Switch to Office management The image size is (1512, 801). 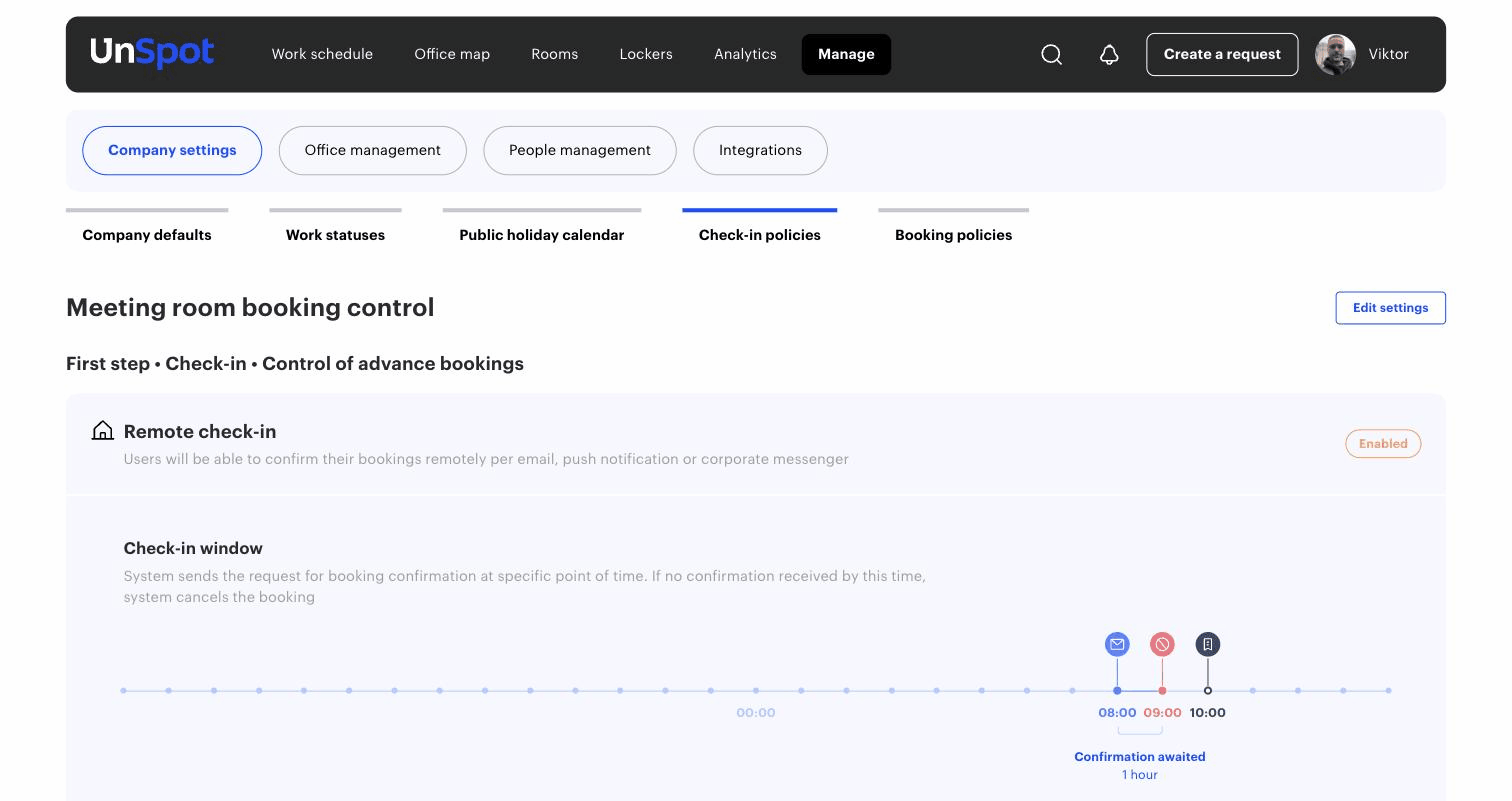tap(372, 150)
